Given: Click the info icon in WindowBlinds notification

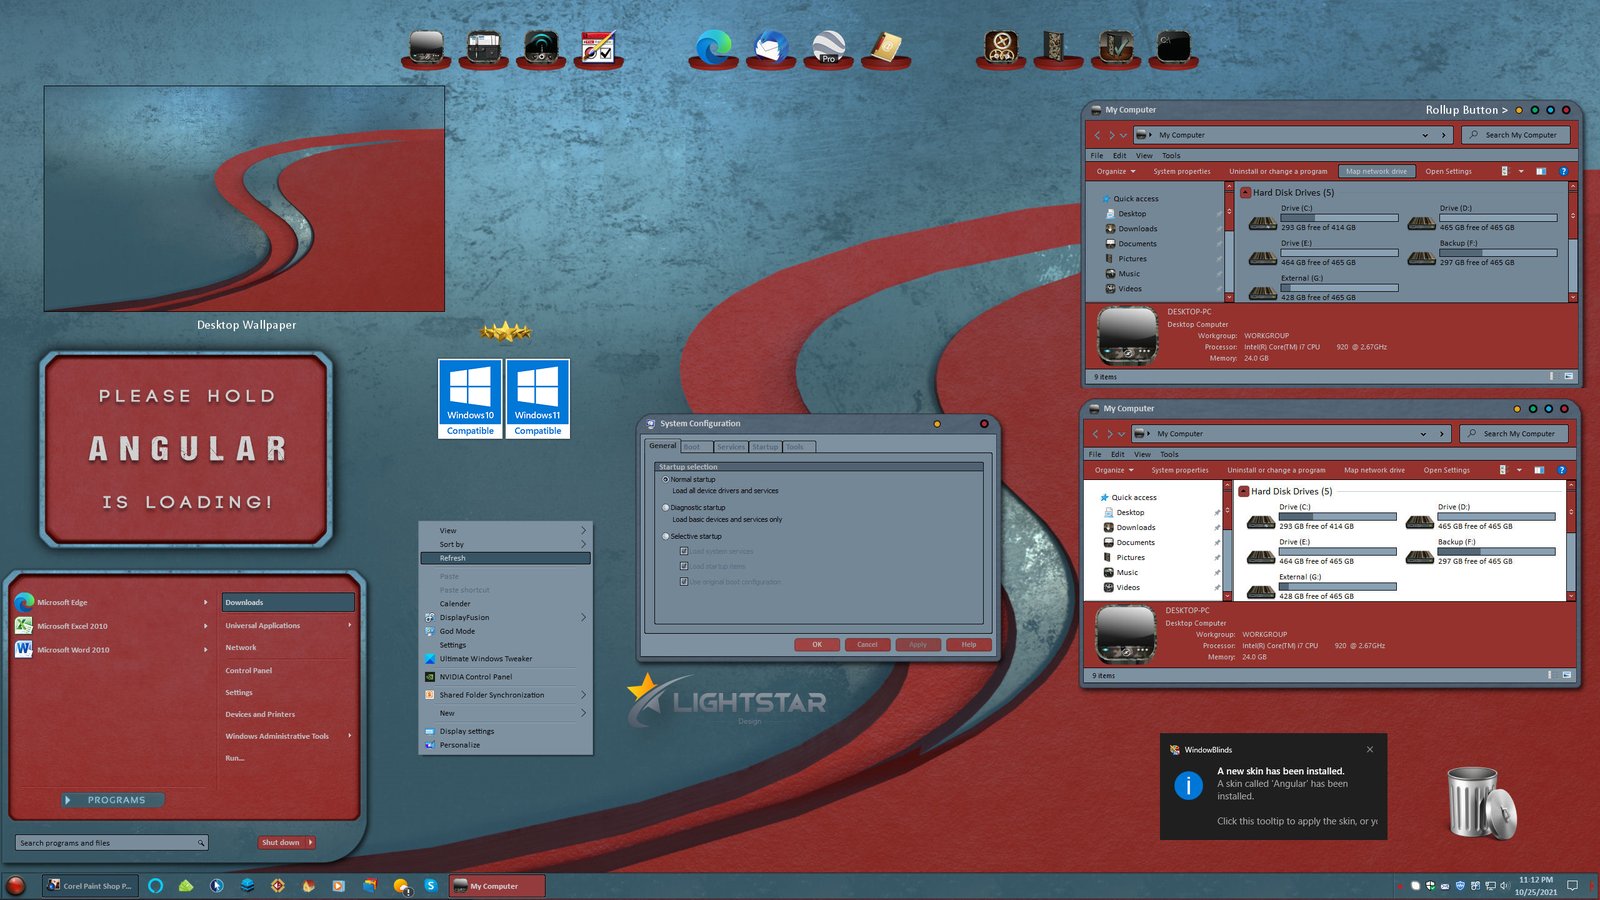Looking at the screenshot, I should (1188, 785).
